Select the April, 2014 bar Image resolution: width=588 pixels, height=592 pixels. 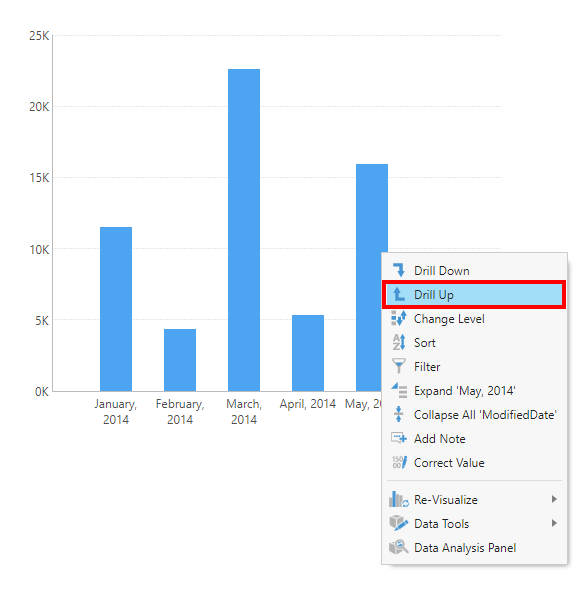click(308, 353)
